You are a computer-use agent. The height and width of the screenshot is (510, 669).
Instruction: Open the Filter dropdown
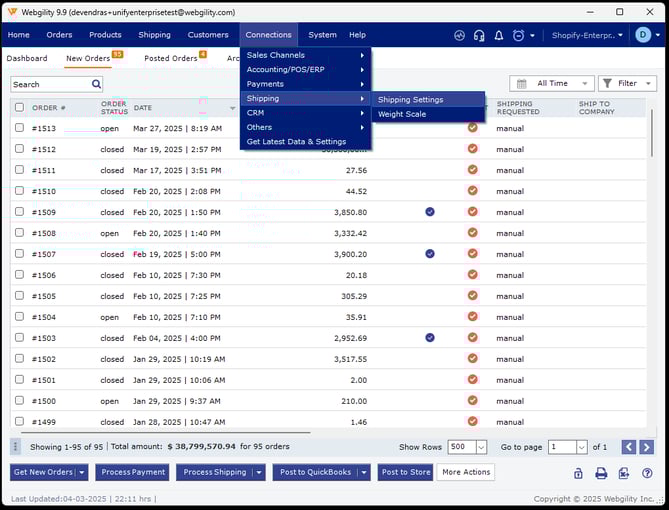(x=627, y=84)
